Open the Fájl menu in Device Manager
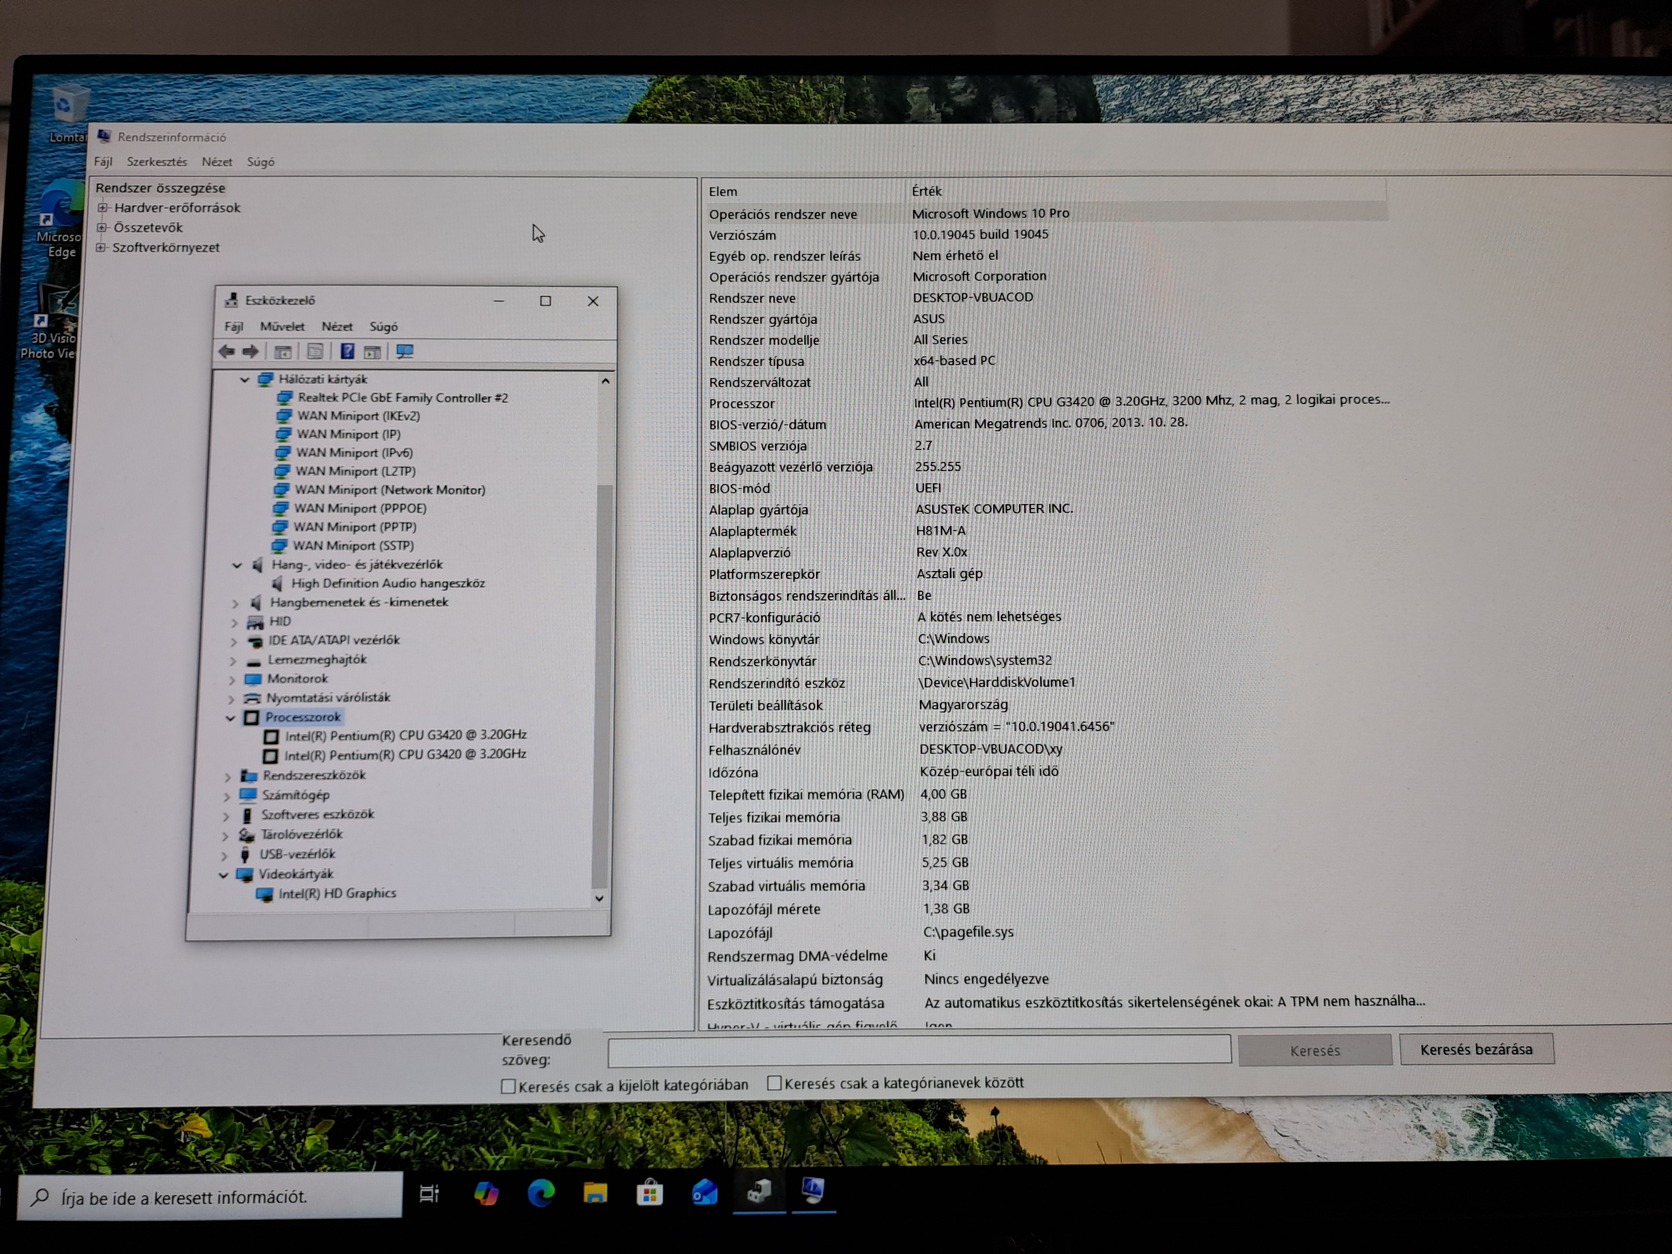 click(x=234, y=327)
